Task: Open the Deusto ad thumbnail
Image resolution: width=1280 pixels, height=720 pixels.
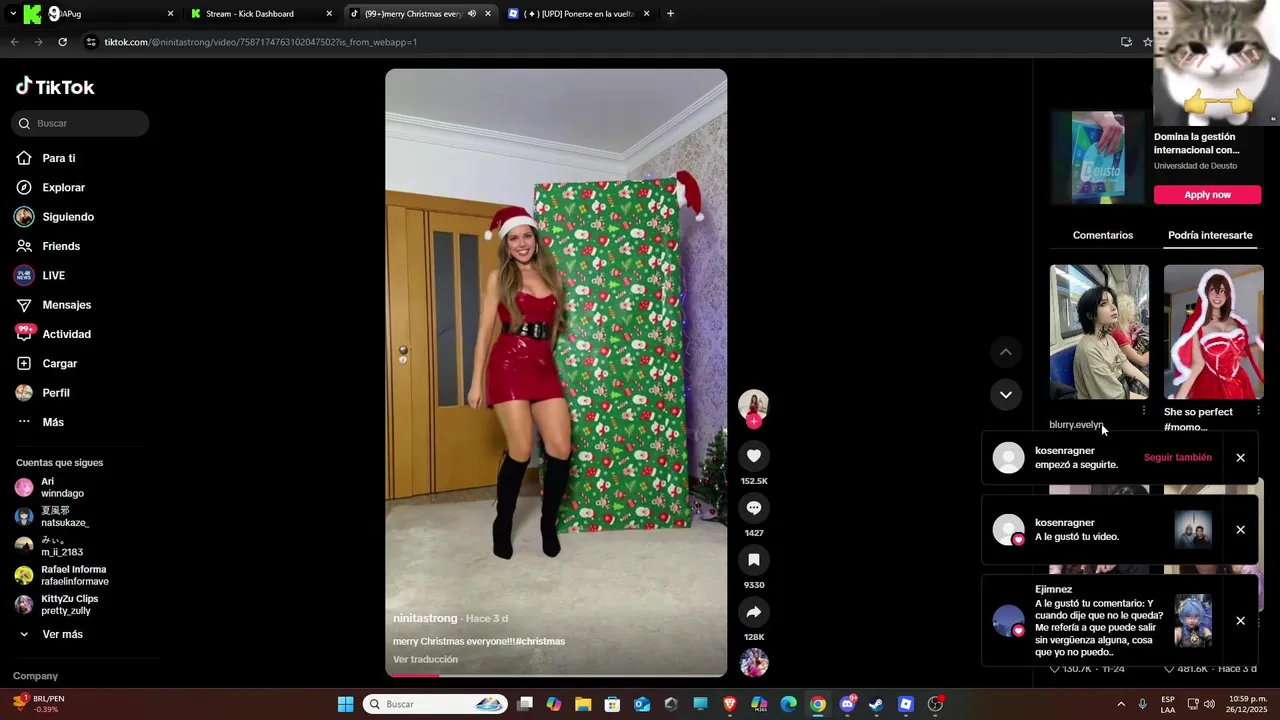Action: point(1098,157)
